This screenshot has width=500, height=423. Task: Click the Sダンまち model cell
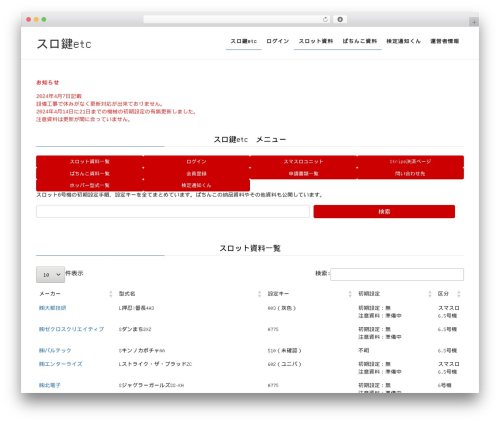click(x=135, y=329)
